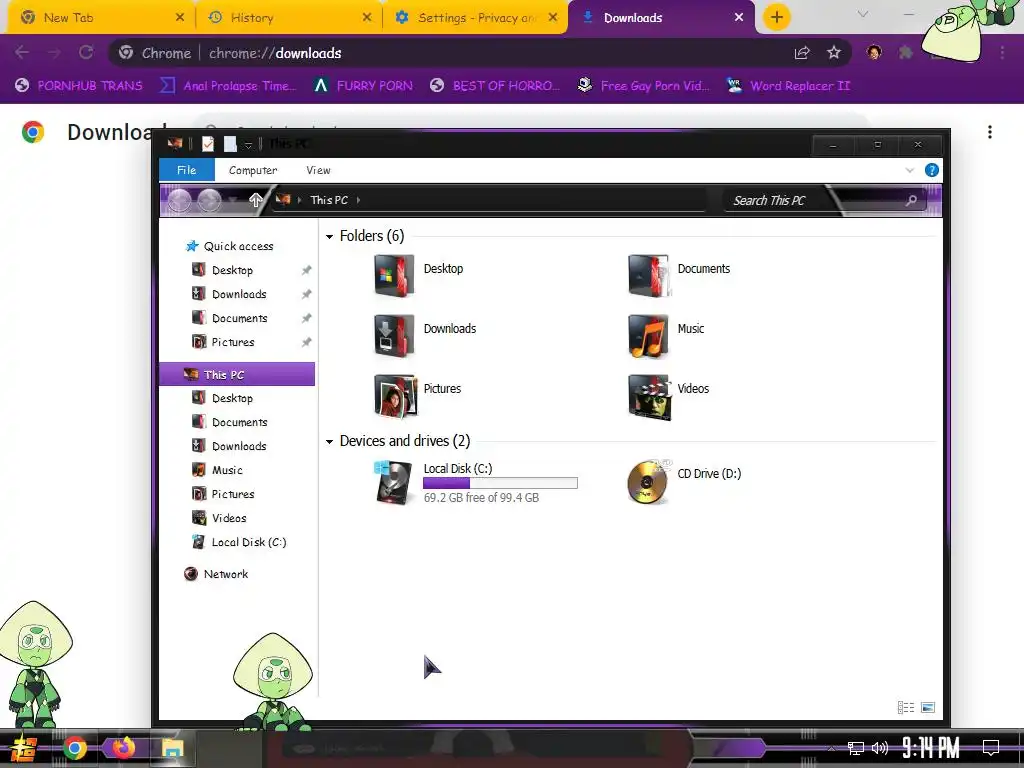Switch to large icons view layout icon
Viewport: 1024px width, 768px height.
tap(928, 707)
